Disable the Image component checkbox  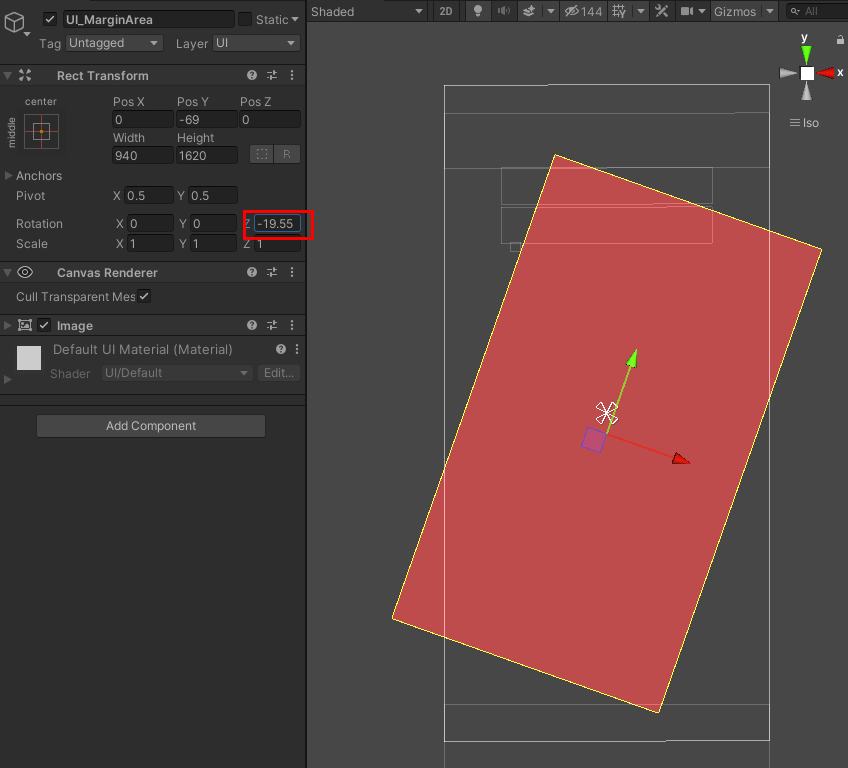tap(44, 325)
